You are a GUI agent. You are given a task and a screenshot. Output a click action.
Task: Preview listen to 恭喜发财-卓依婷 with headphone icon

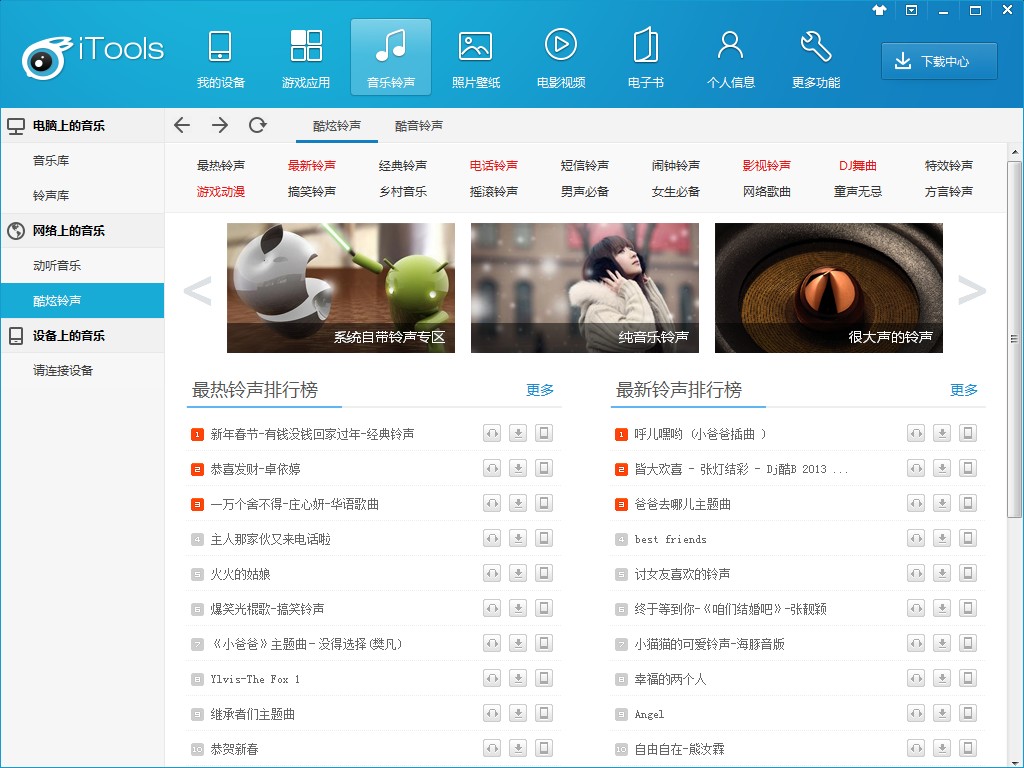point(491,469)
